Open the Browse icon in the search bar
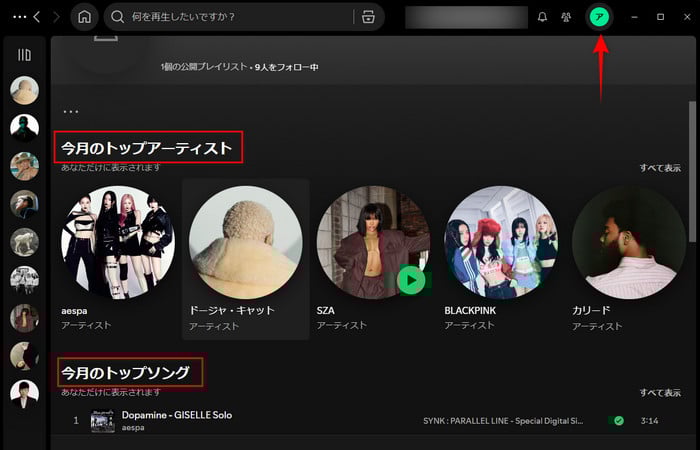This screenshot has width=700, height=450. pyautogui.click(x=368, y=17)
